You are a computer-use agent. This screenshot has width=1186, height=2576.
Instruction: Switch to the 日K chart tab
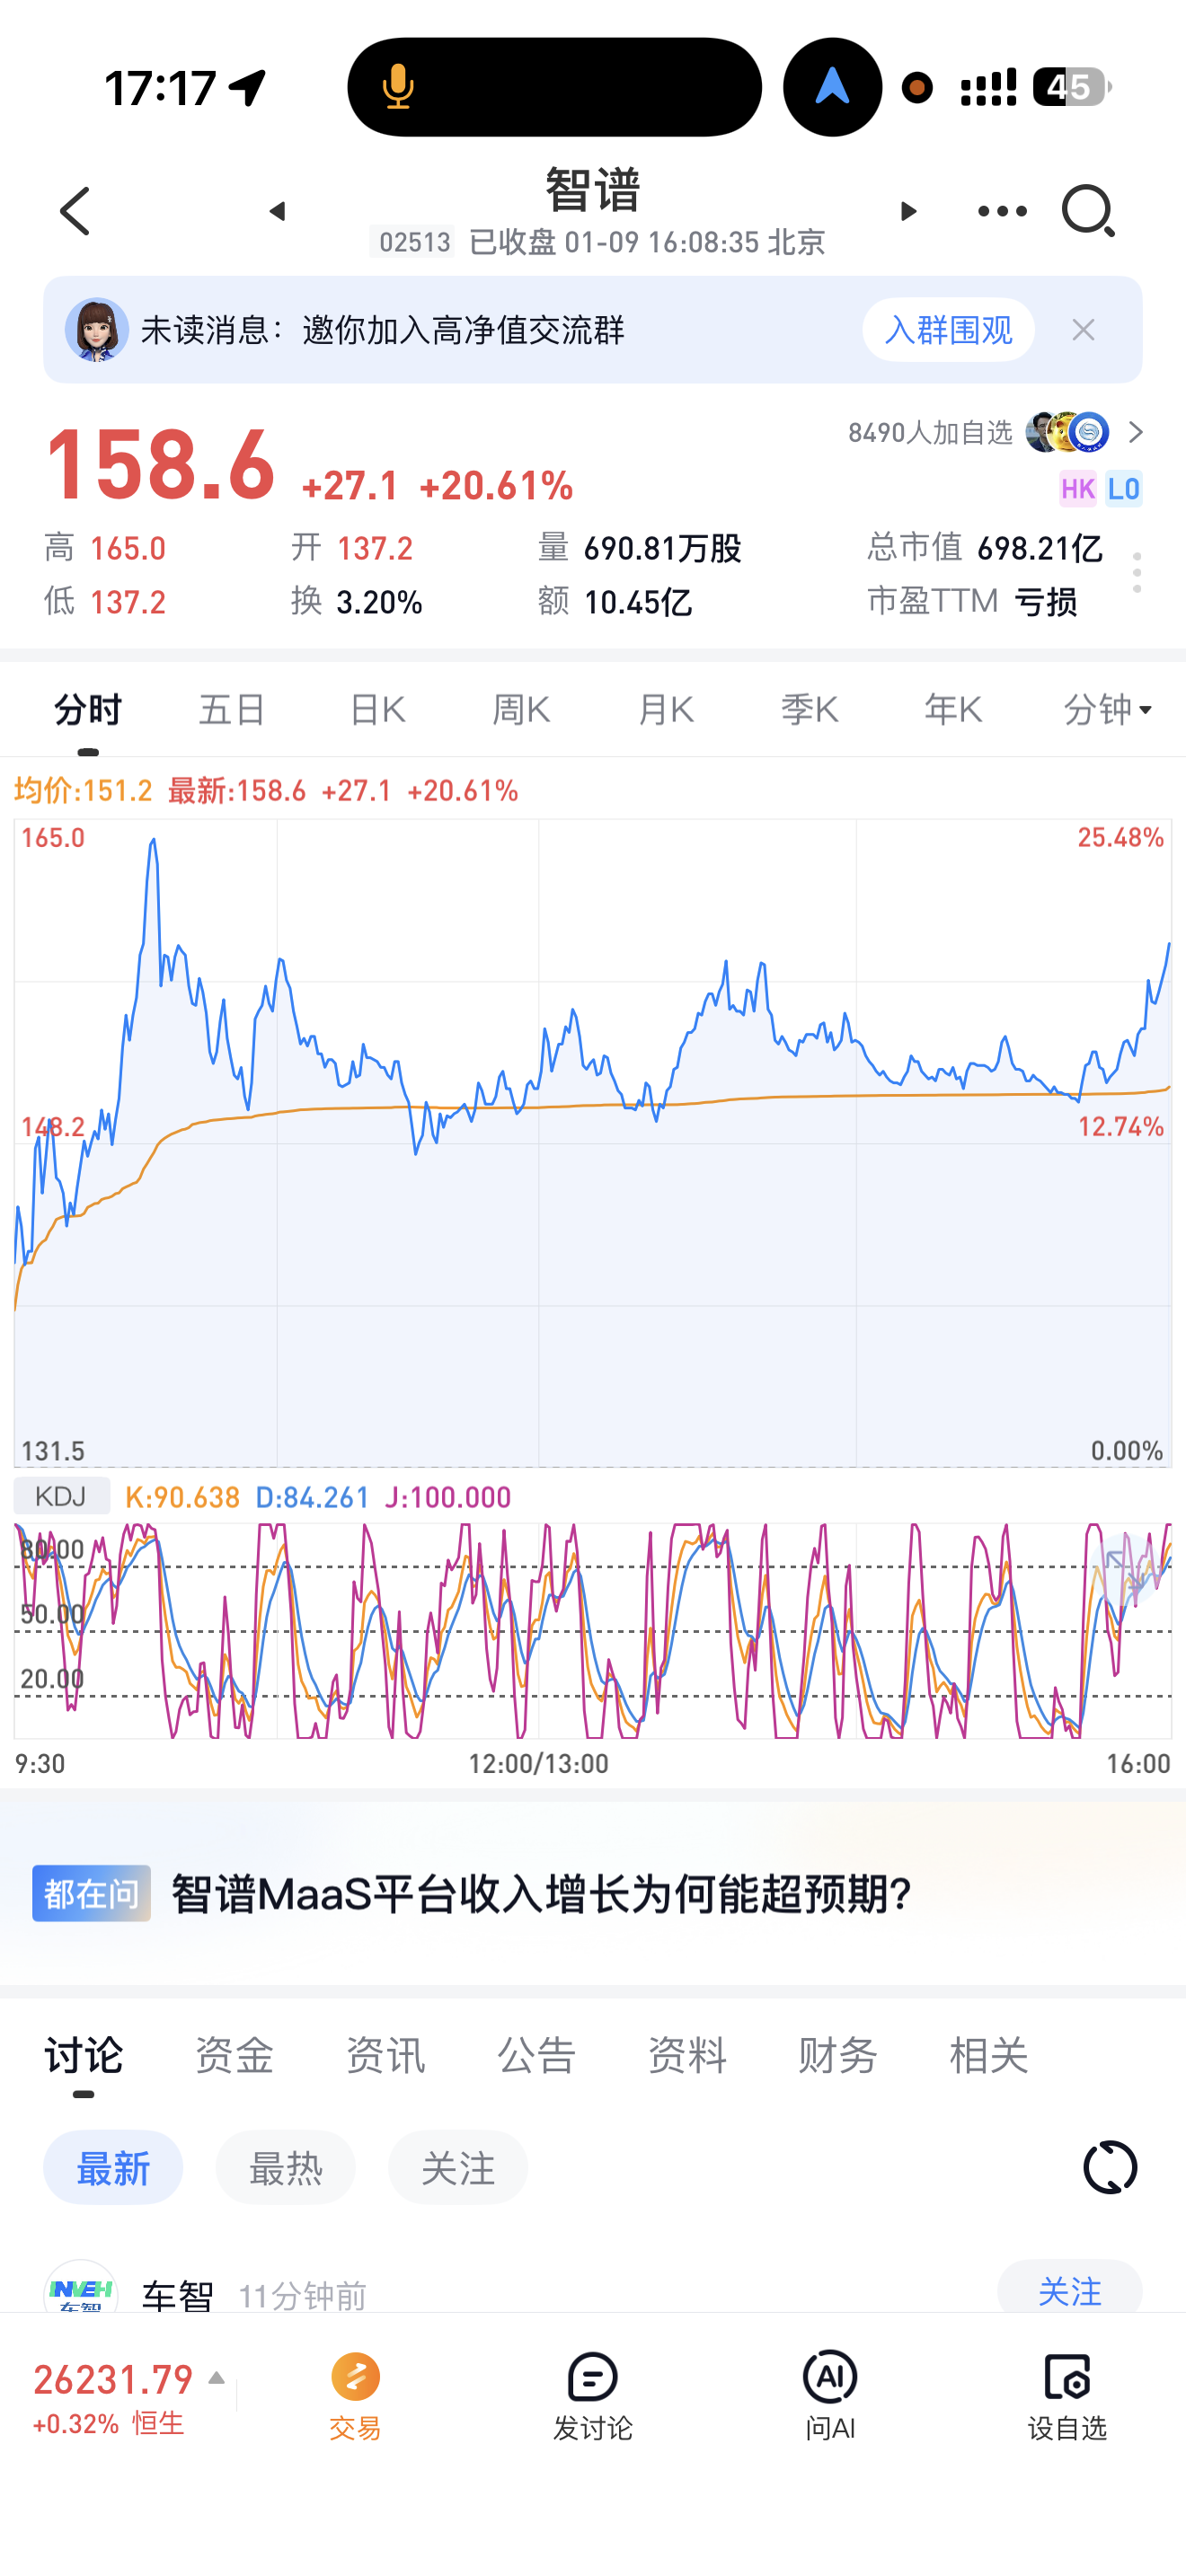[x=377, y=710]
